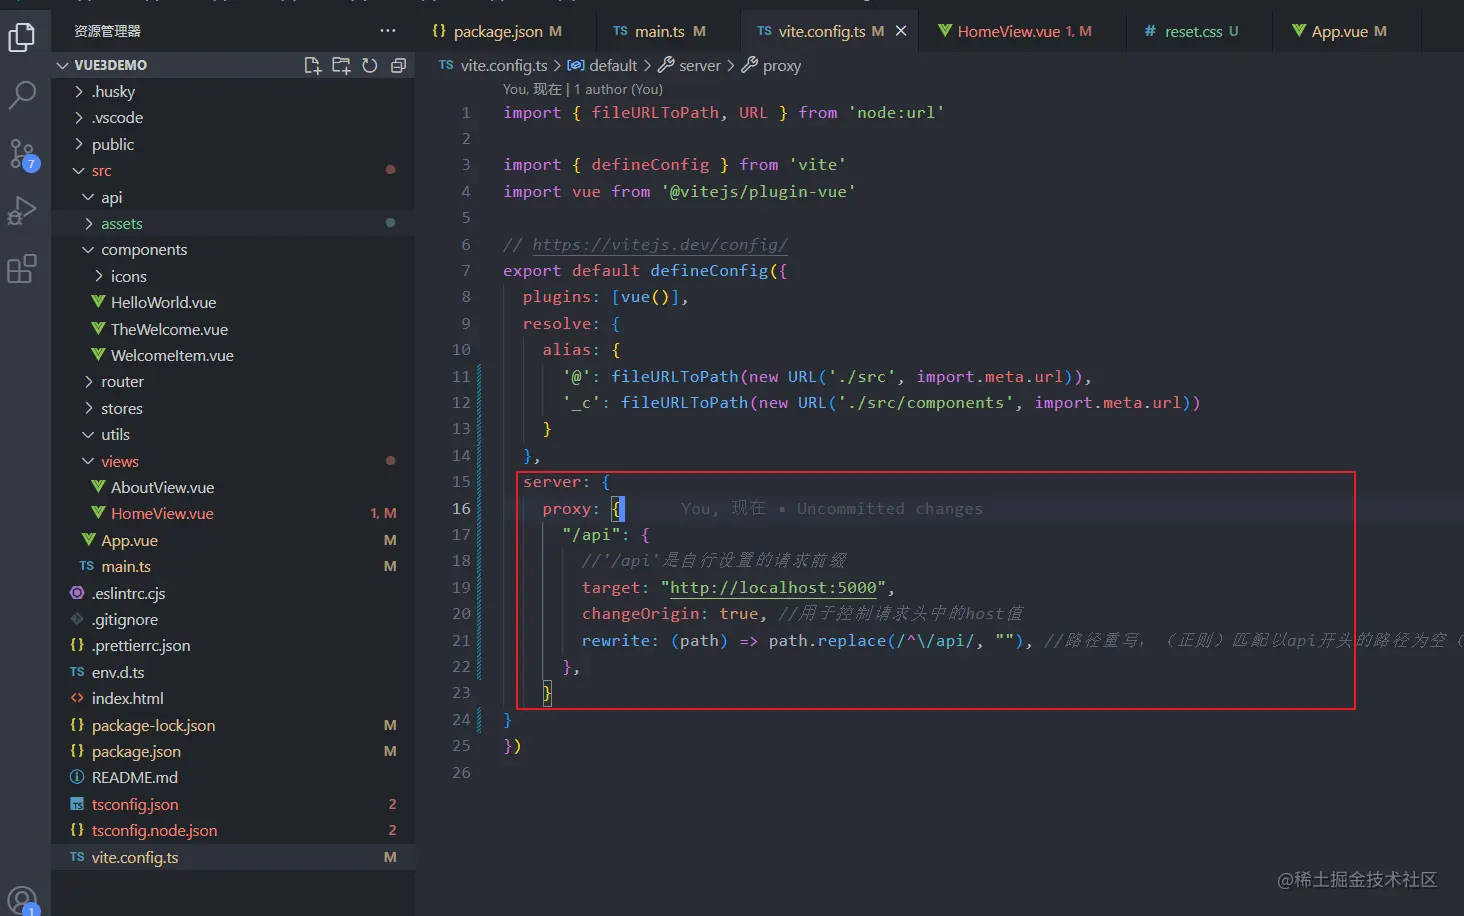Open the Run and Debug view
Viewport: 1464px width, 916px height.
pyautogui.click(x=22, y=211)
